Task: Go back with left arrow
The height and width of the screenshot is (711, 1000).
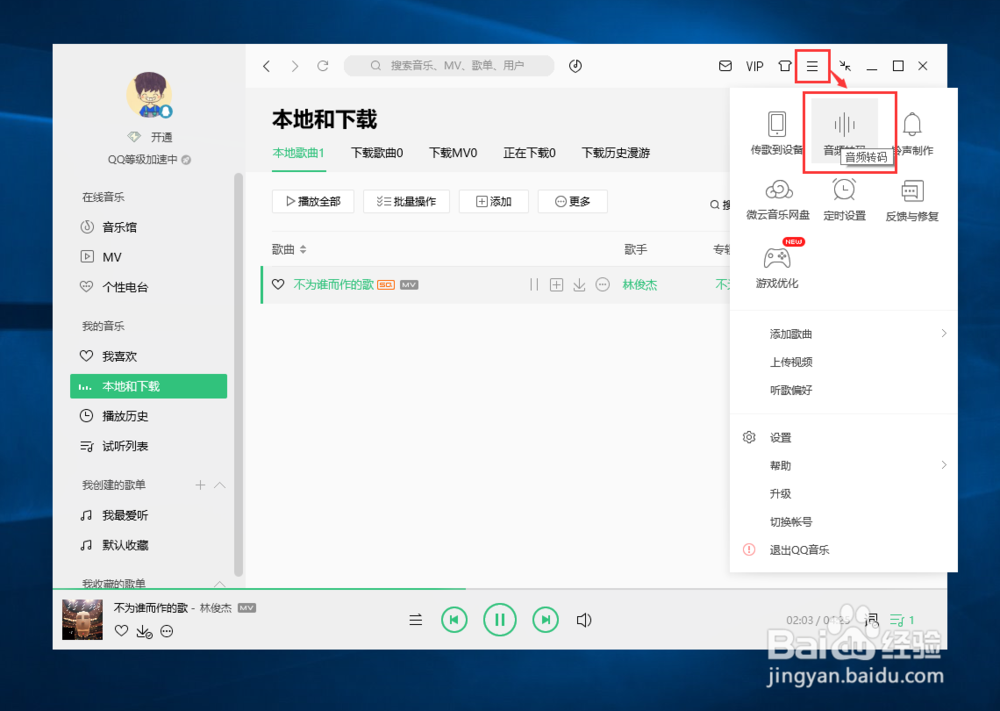Action: [267, 66]
